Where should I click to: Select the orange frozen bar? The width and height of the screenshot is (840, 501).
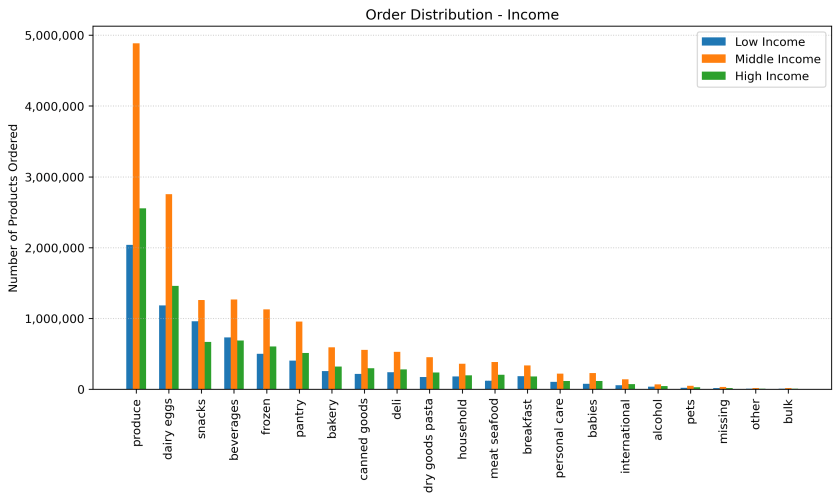click(x=267, y=349)
